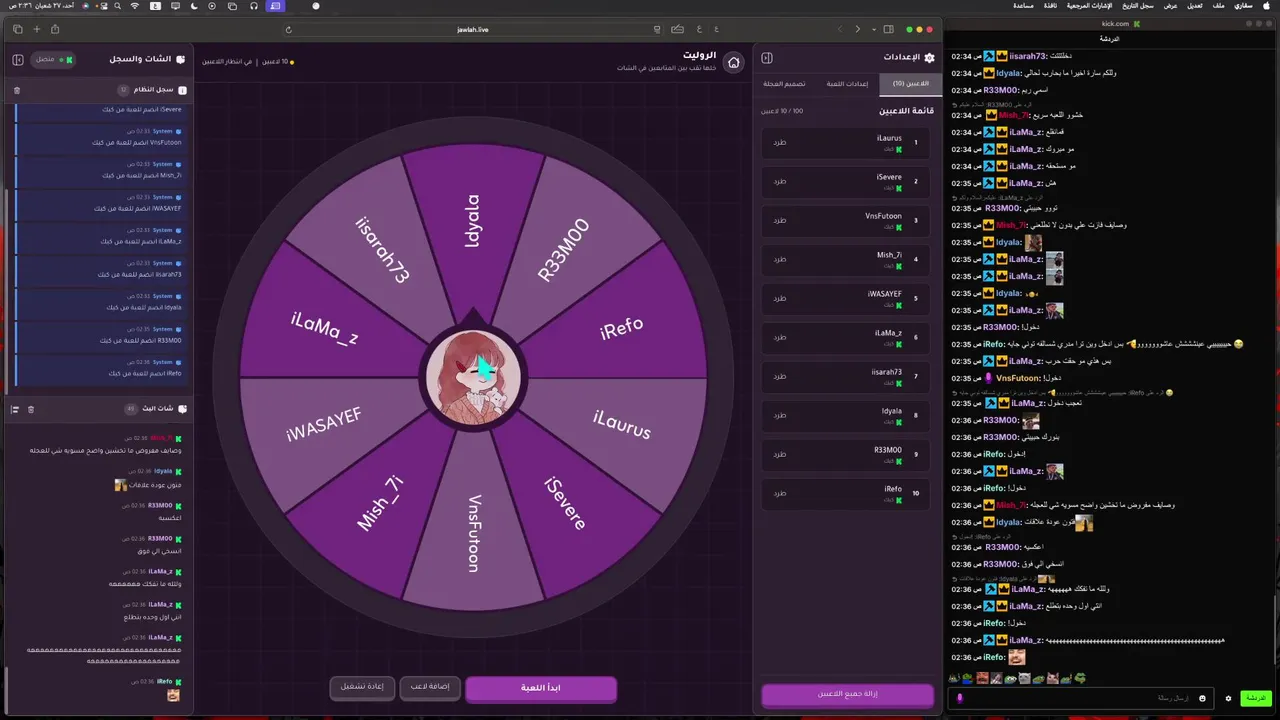
Task: Click the list filter icon in stream chat header
Action: pos(15,409)
